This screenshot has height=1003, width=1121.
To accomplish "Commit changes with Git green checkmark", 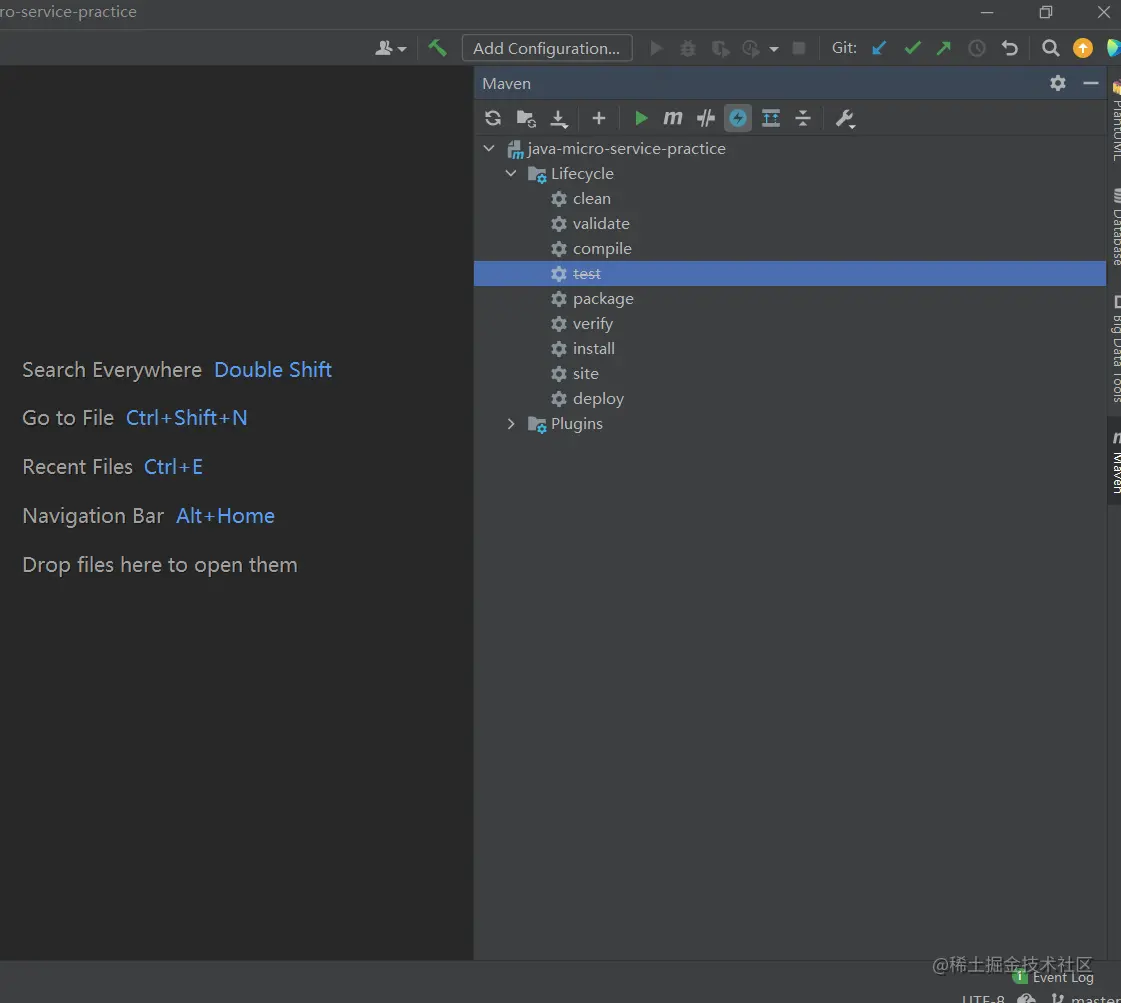I will click(x=912, y=48).
